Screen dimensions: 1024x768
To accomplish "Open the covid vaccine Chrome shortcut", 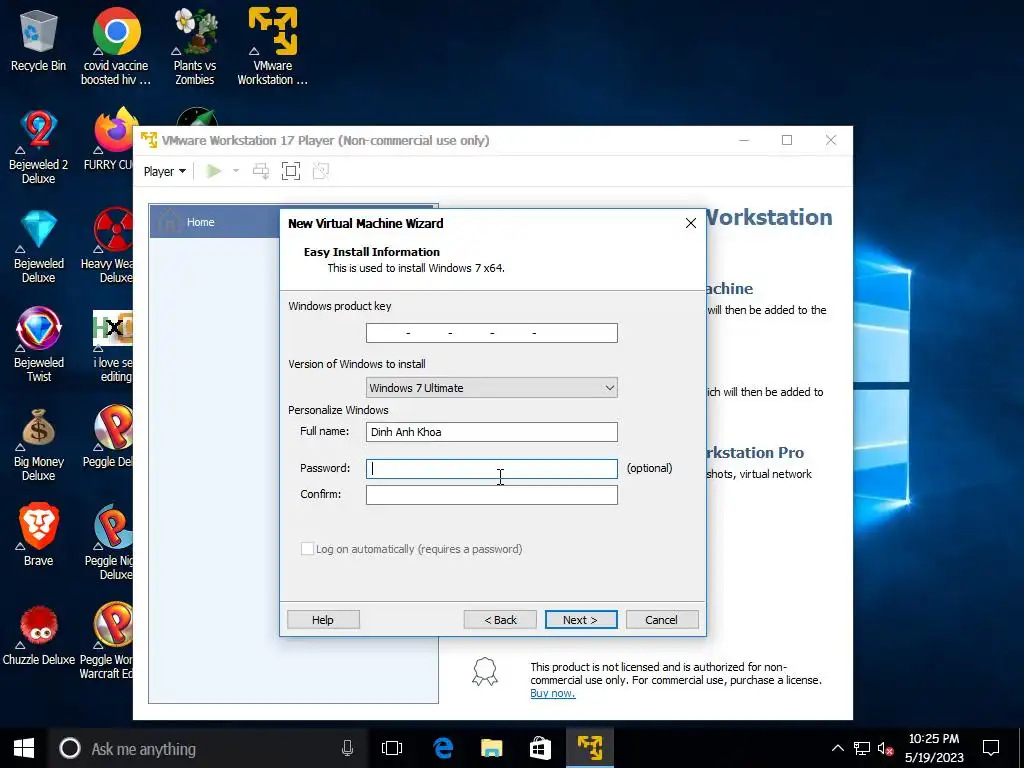I will point(116,47).
